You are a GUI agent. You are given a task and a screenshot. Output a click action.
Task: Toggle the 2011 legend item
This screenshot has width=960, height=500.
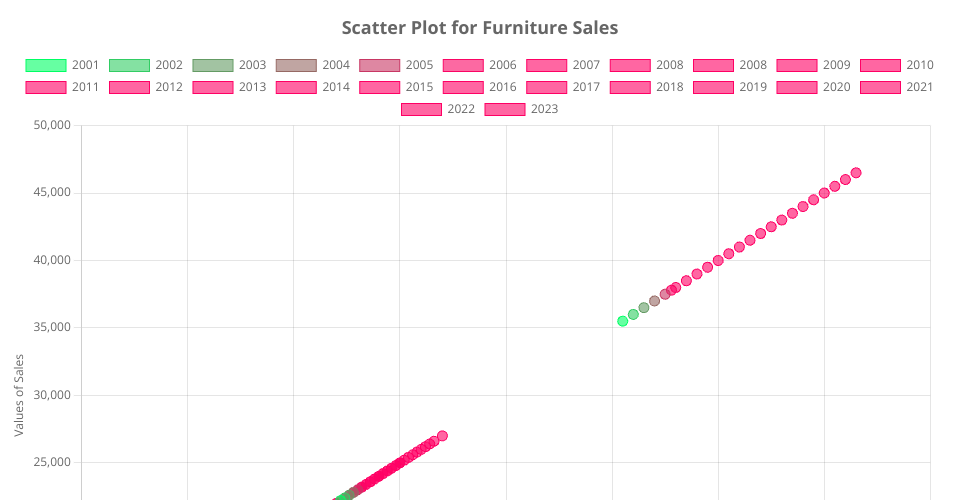tap(85, 87)
